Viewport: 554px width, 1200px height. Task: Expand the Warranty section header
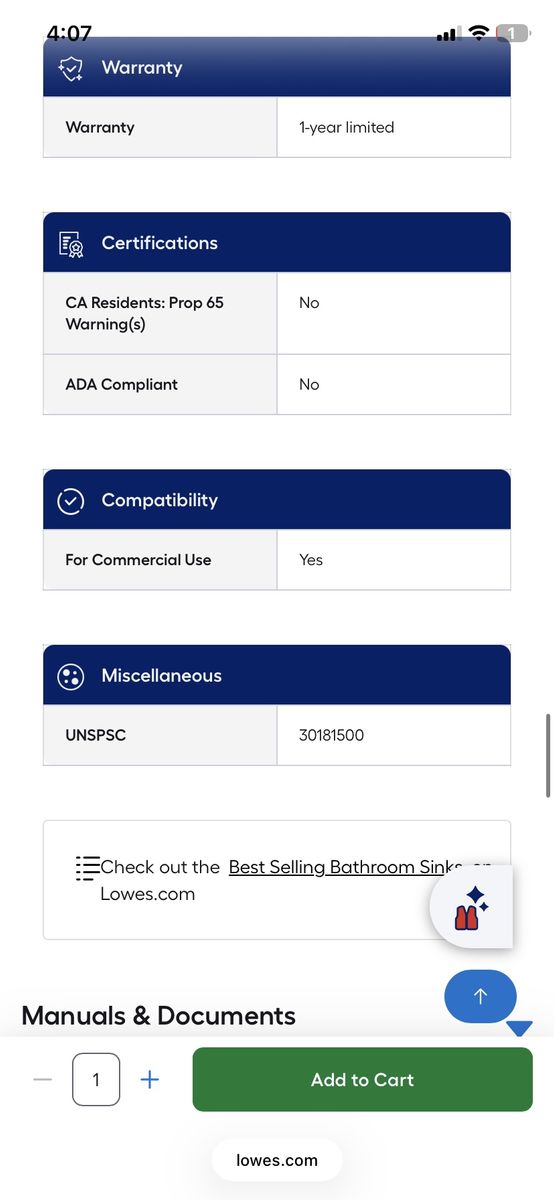[277, 68]
